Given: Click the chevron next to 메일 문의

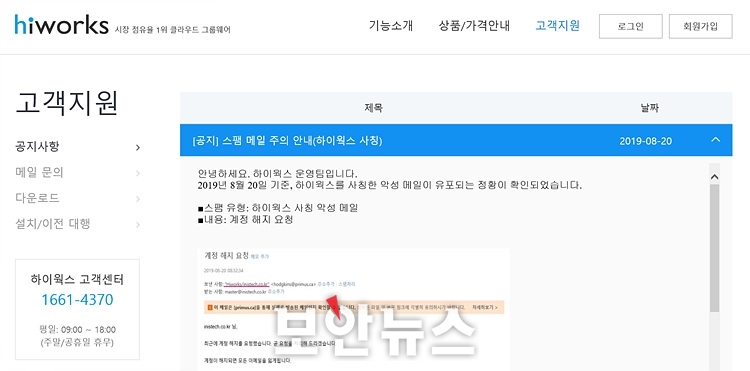Looking at the screenshot, I should [x=138, y=173].
